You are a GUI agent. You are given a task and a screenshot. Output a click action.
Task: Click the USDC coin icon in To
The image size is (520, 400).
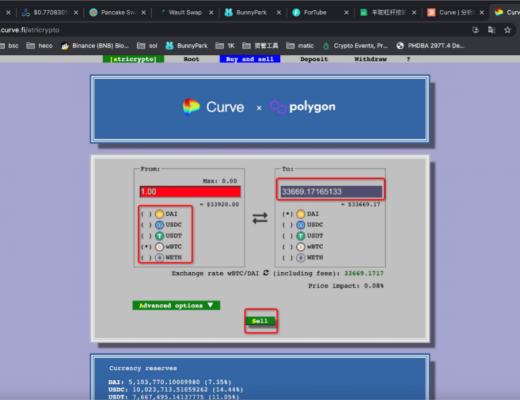tap(301, 225)
